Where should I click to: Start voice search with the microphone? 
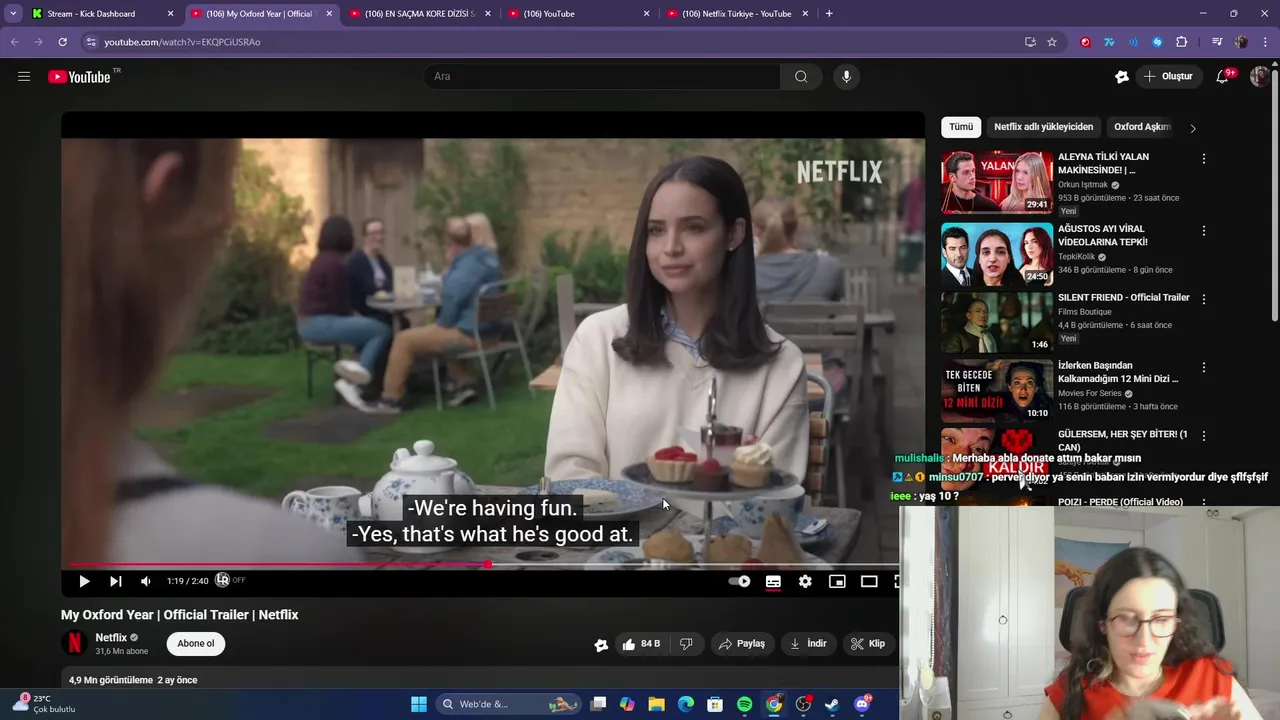846,77
